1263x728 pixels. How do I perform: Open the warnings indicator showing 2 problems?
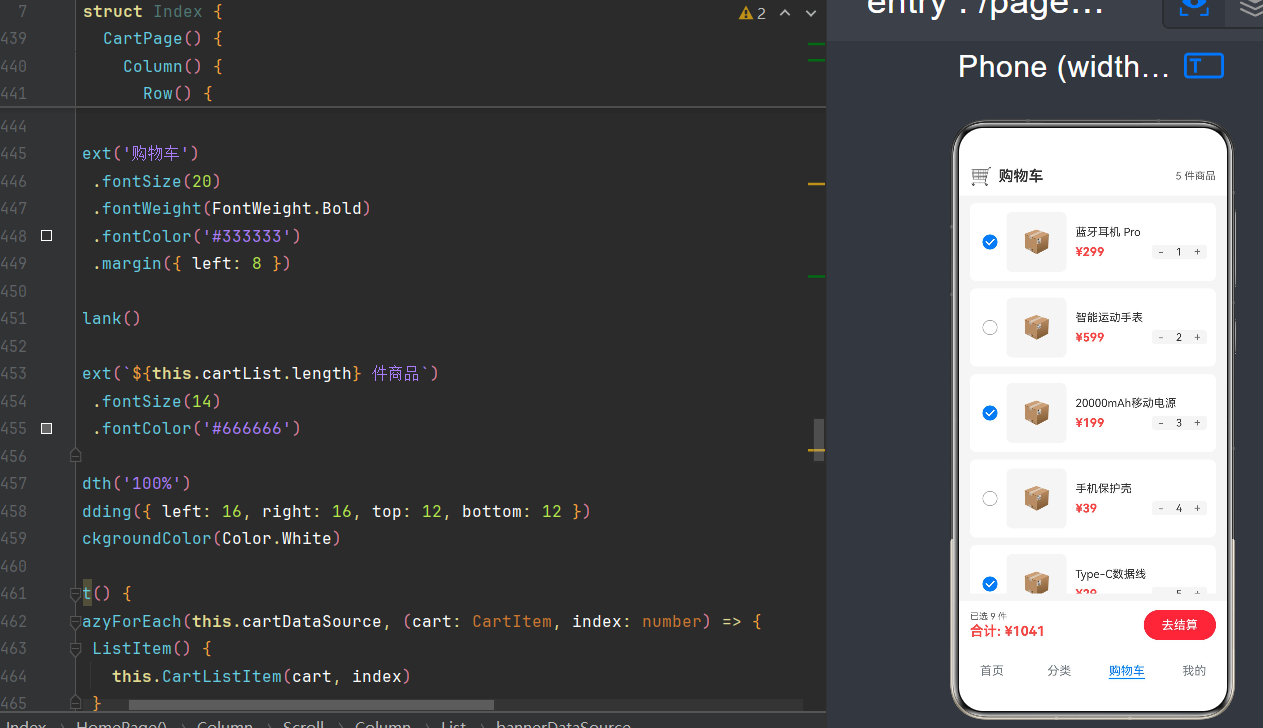pyautogui.click(x=752, y=13)
